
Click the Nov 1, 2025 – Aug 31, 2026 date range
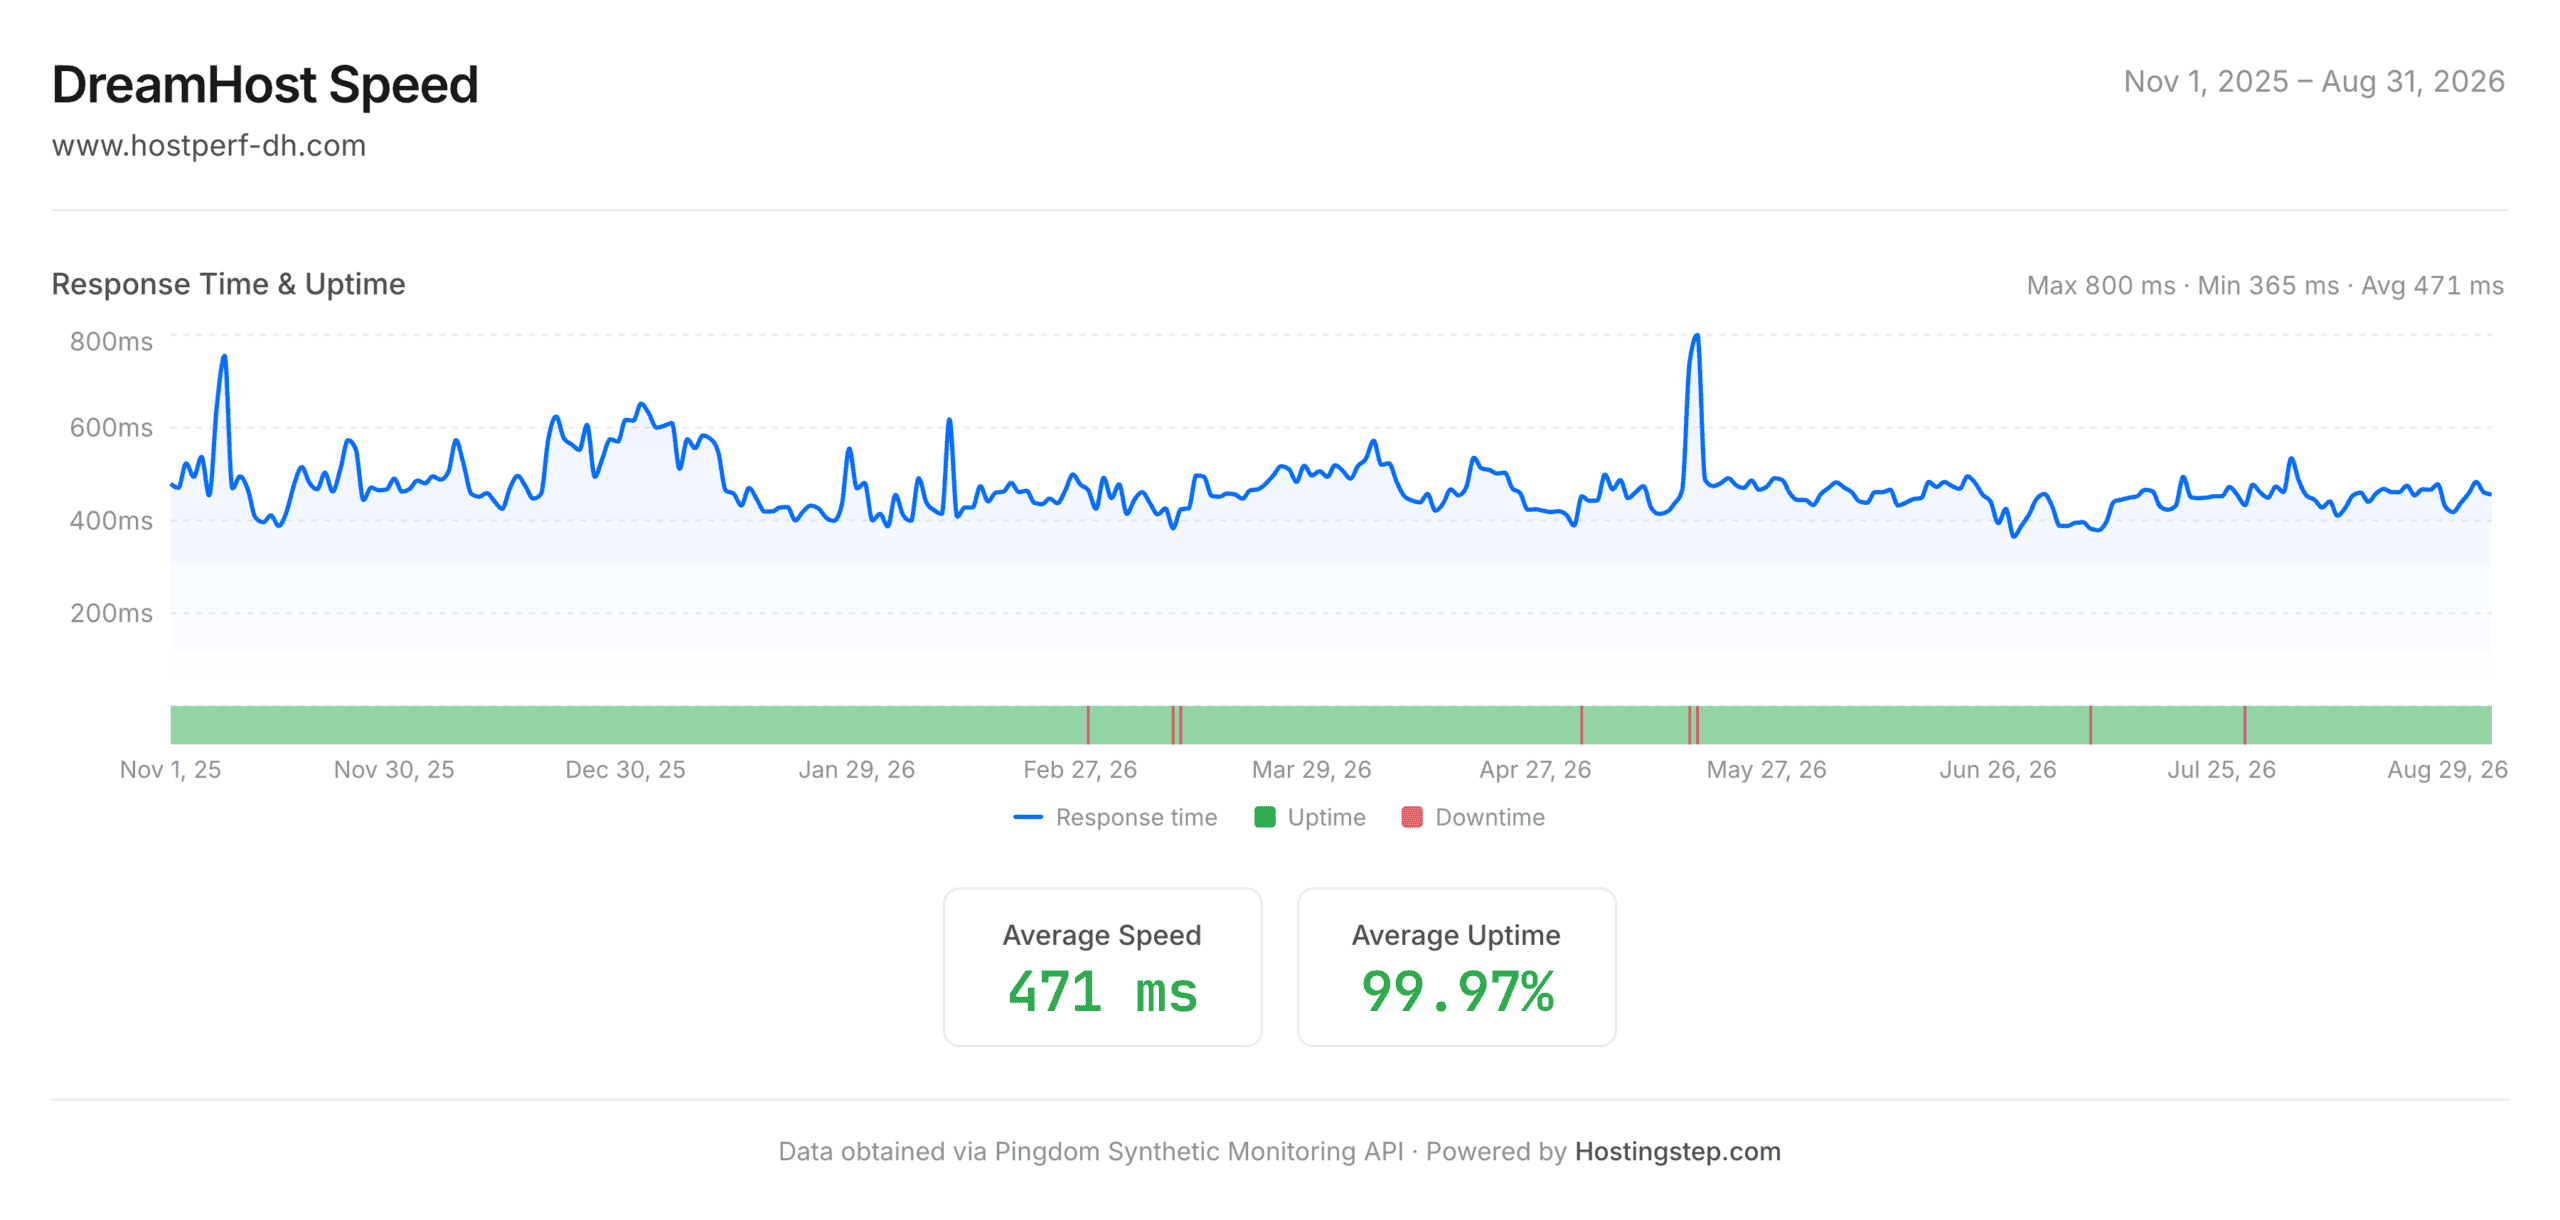2313,82
